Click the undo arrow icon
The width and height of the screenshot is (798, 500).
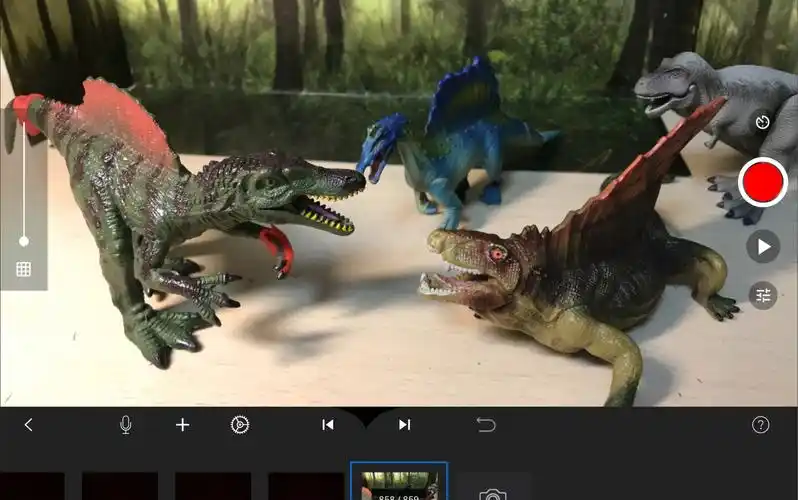pyautogui.click(x=486, y=425)
